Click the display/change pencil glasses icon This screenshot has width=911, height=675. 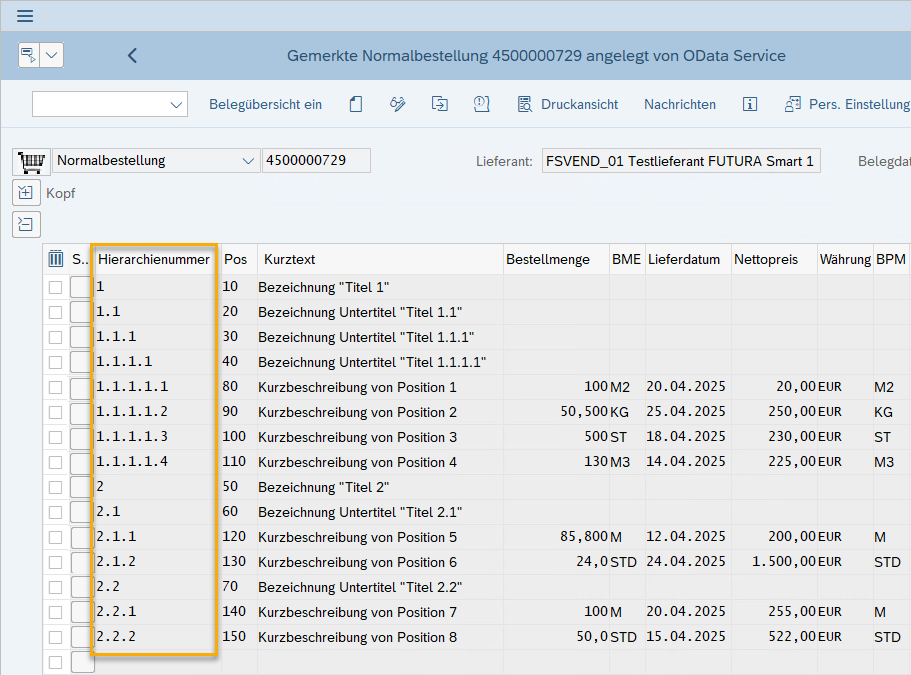point(397,104)
